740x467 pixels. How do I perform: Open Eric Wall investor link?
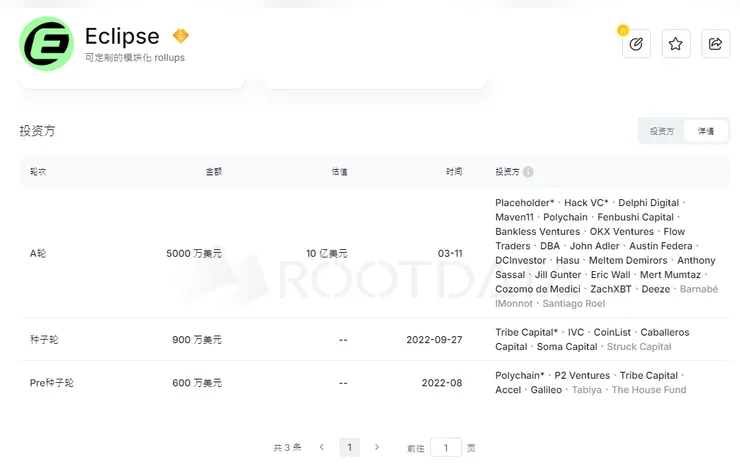(x=611, y=275)
